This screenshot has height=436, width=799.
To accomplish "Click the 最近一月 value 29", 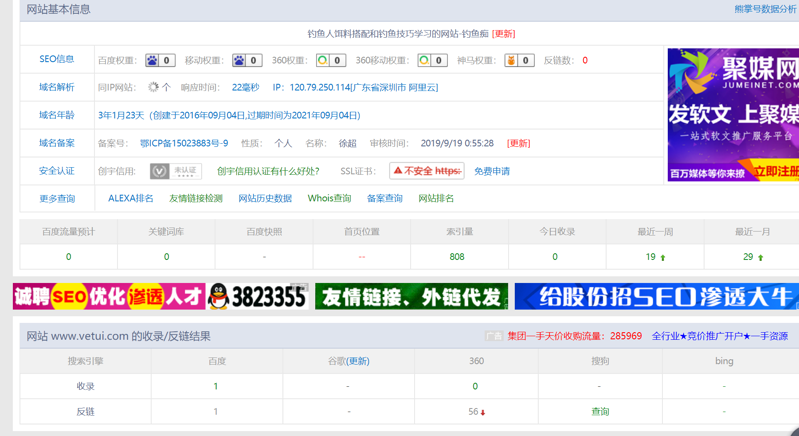I will click(748, 257).
